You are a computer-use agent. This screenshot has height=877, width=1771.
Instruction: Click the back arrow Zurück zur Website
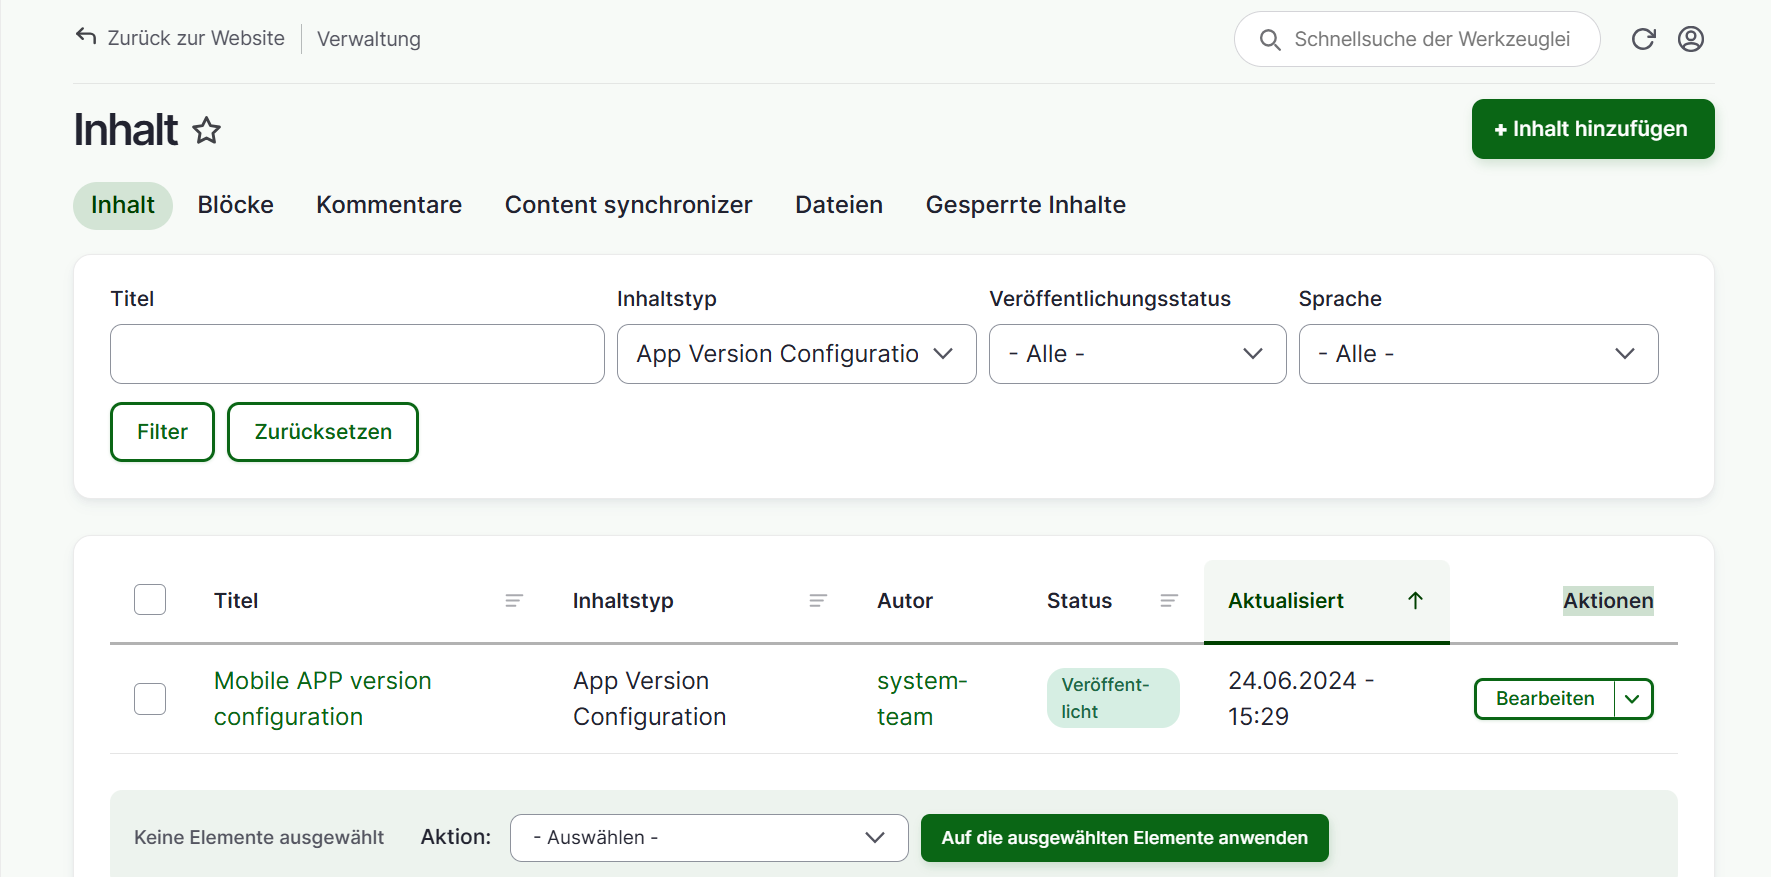point(87,37)
